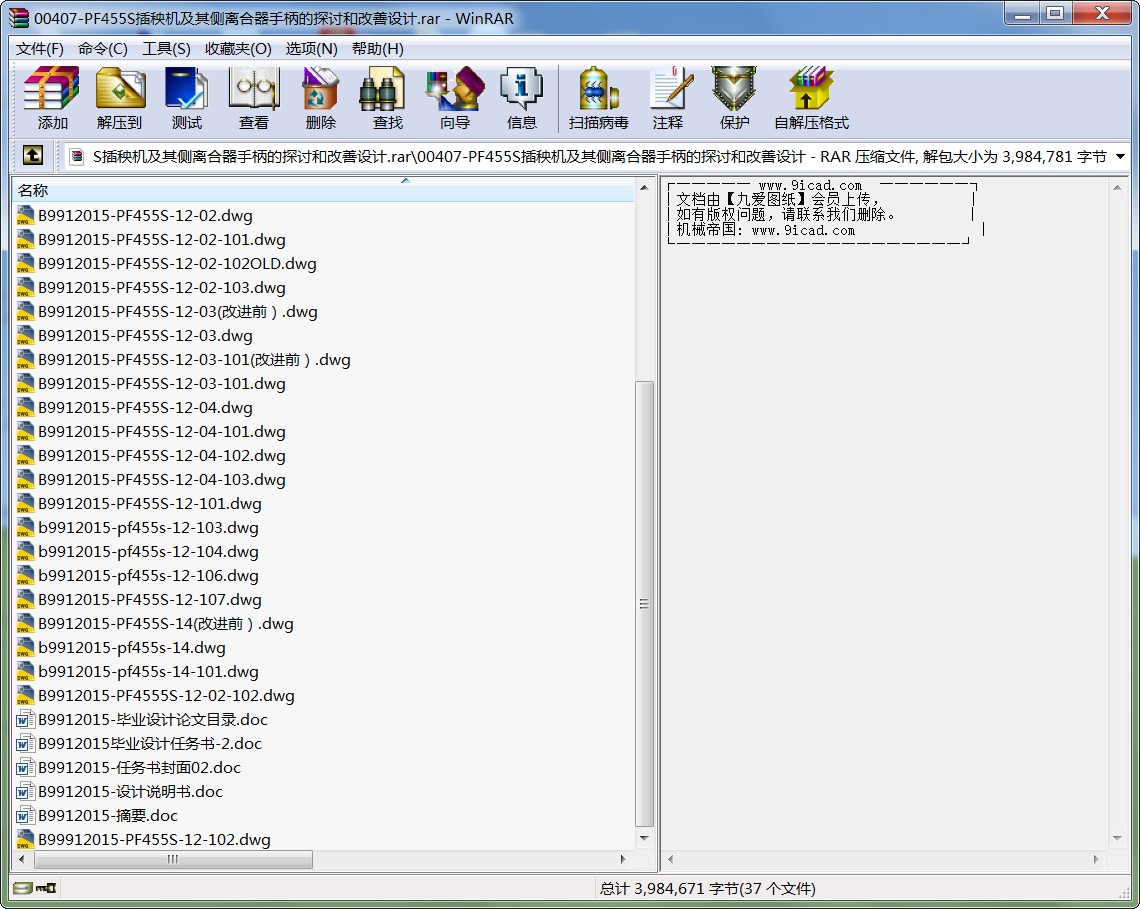
Task: Click the Add (添加) toolbar icon
Action: click(52, 98)
